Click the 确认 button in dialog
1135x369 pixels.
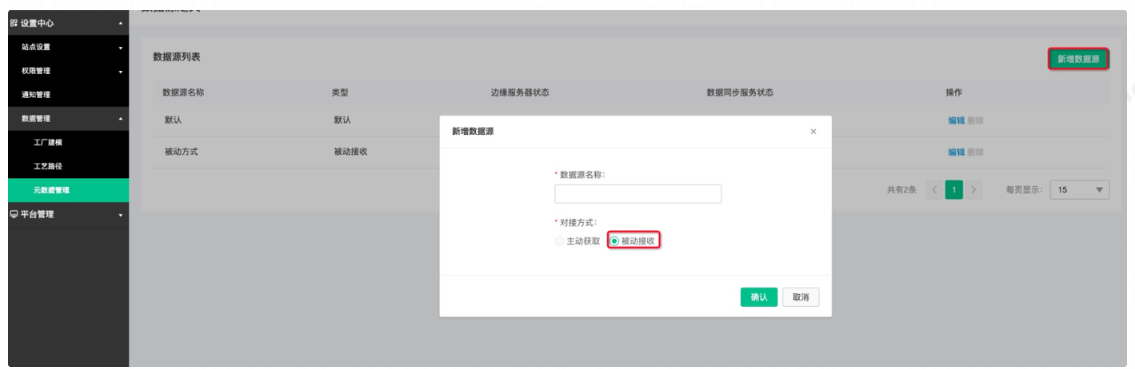click(759, 297)
